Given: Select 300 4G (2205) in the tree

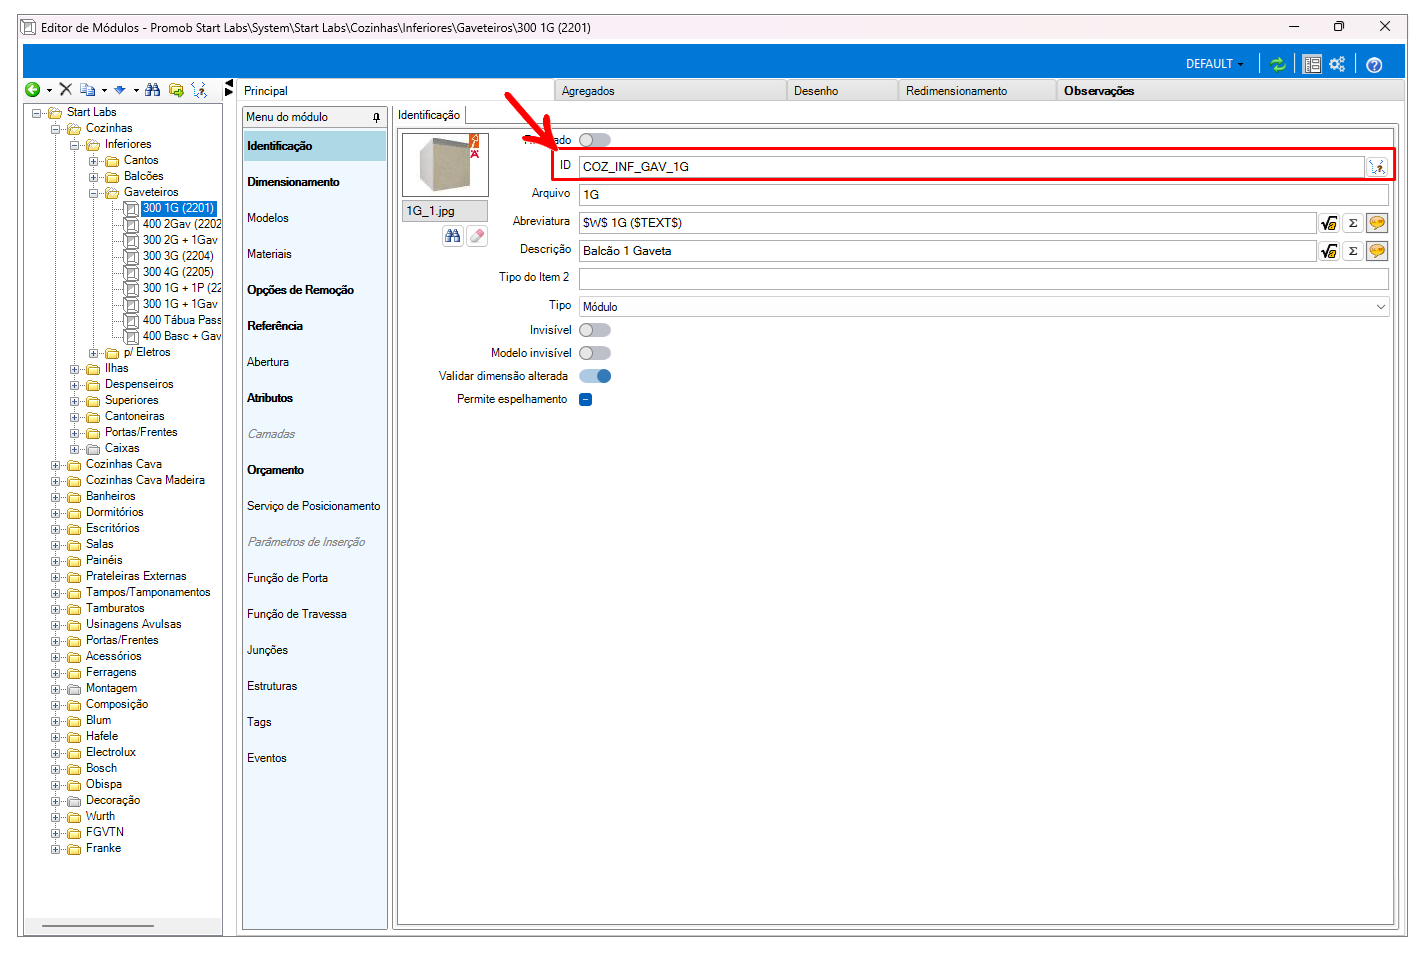Looking at the screenshot, I should (x=177, y=272).
